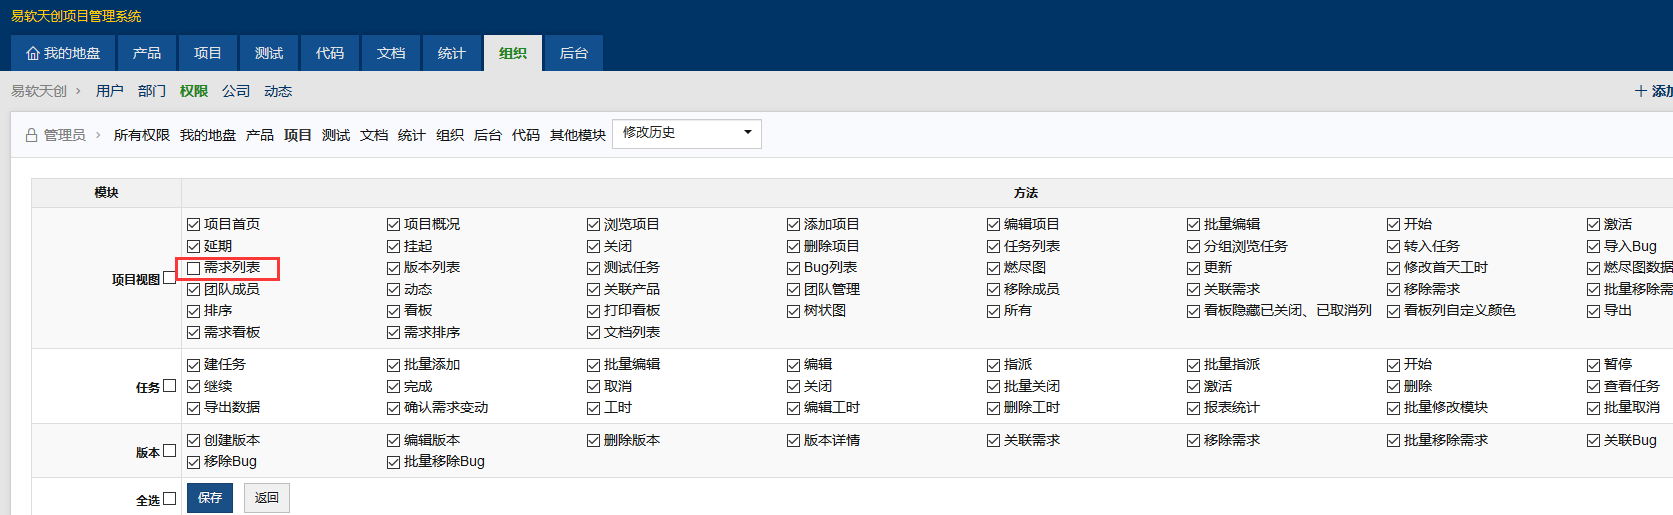
Task: Tick the 全选 select-all checkbox
Action: tap(170, 499)
